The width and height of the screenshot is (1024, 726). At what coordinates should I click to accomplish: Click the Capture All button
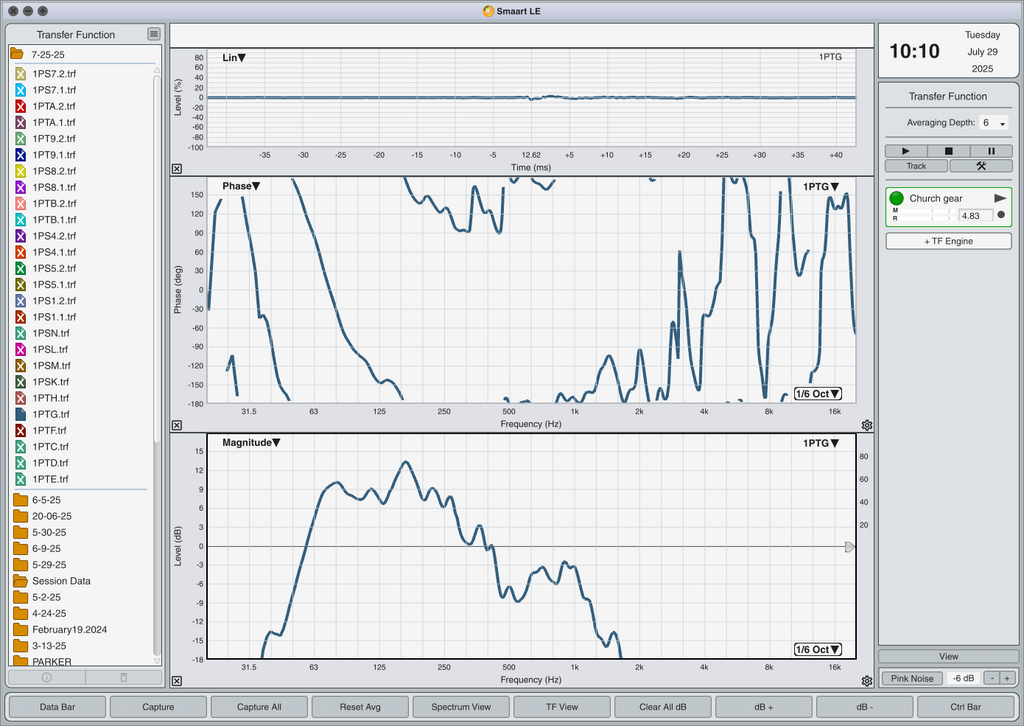(x=259, y=707)
